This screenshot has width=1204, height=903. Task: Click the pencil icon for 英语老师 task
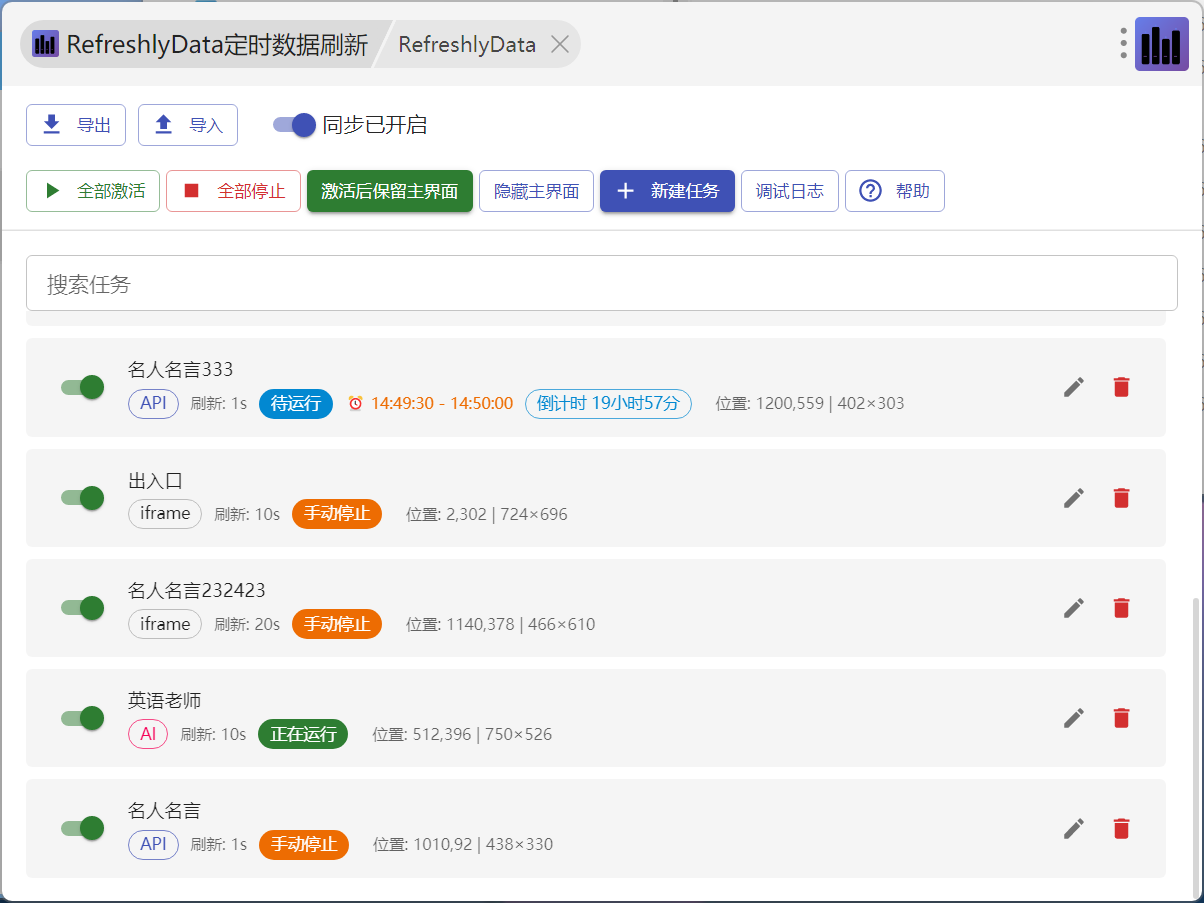[1074, 717]
